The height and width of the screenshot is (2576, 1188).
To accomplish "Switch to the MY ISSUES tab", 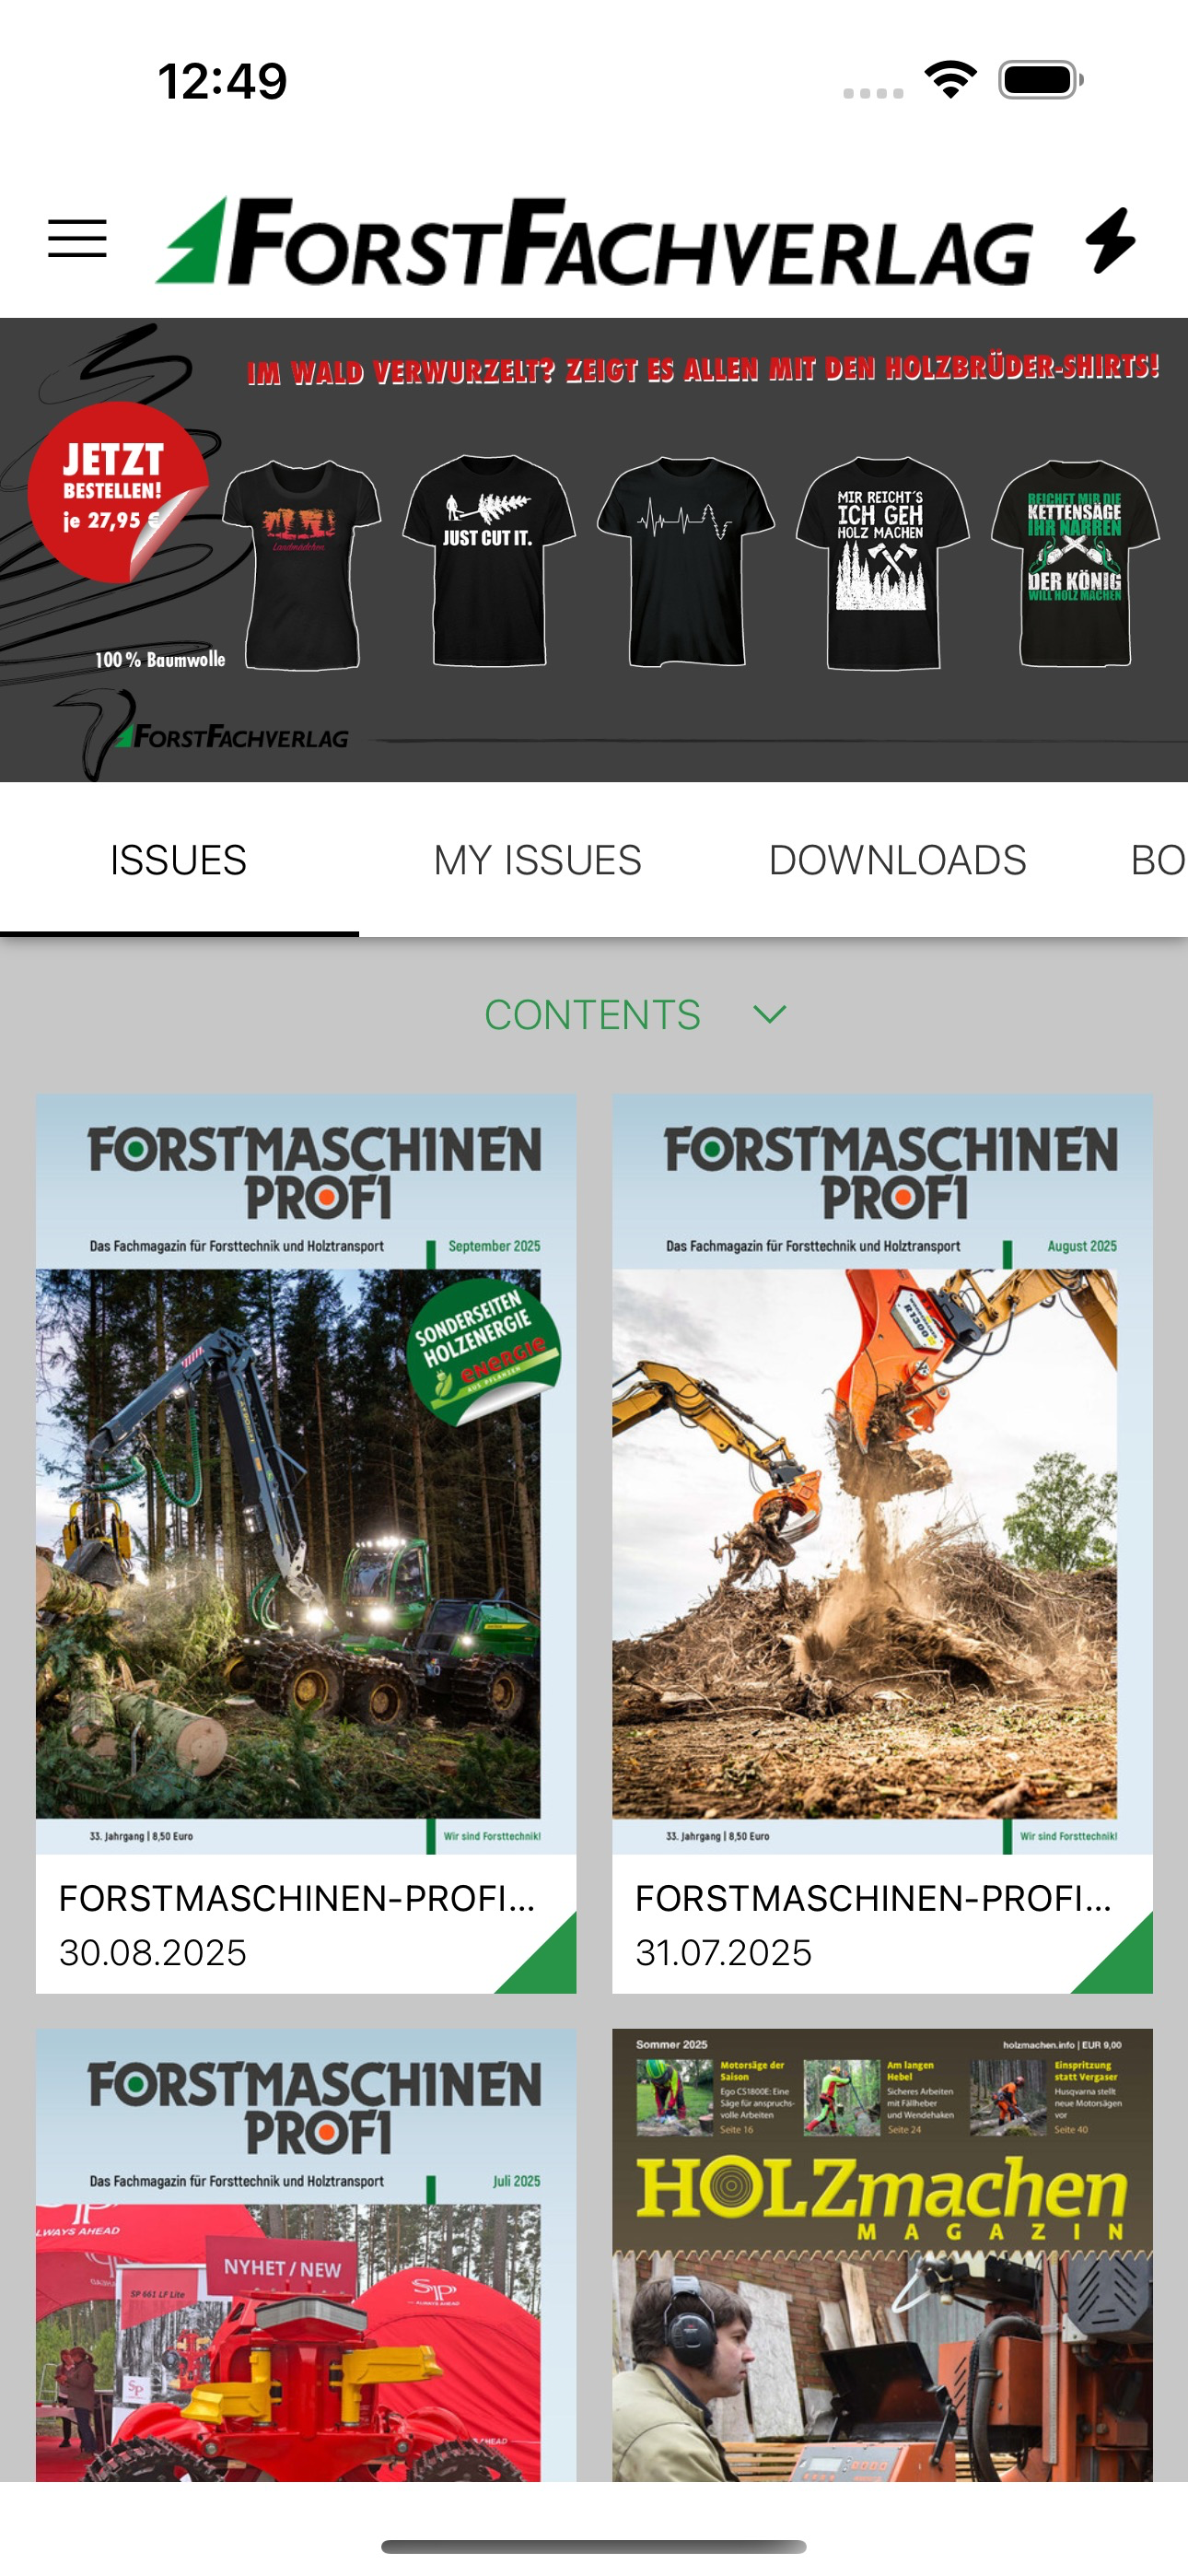I will (x=537, y=860).
